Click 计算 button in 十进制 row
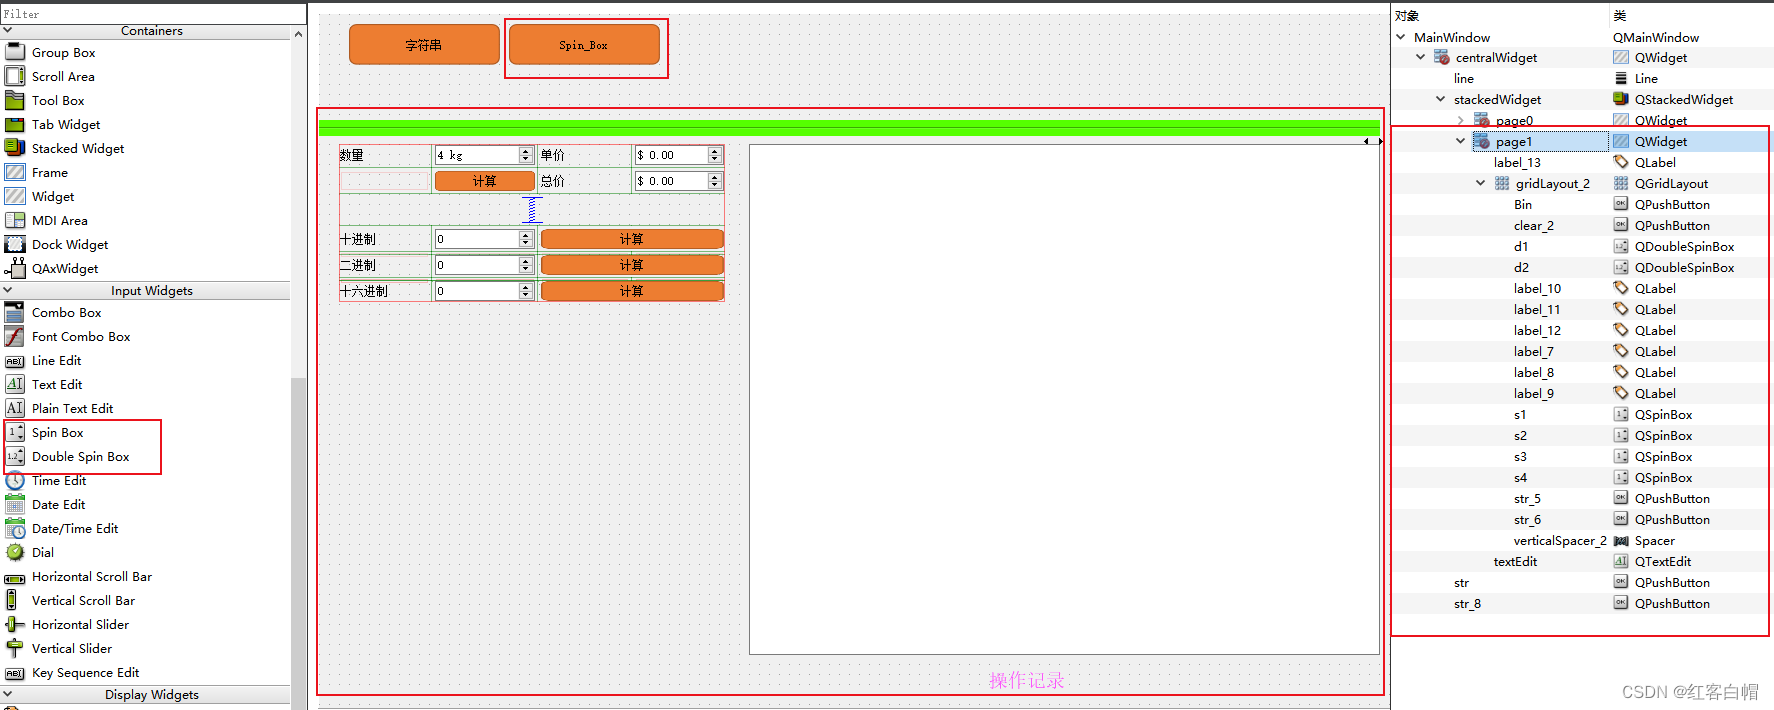Screen dimensions: 1774x710 click(632, 239)
